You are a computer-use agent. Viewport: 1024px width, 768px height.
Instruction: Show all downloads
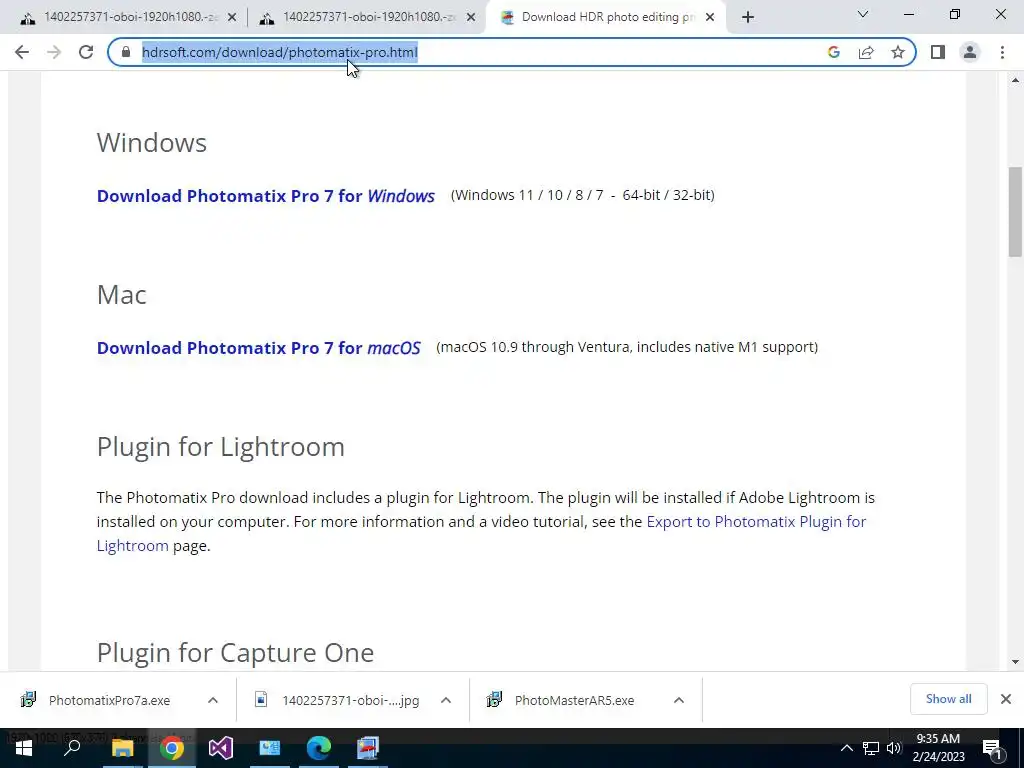point(948,699)
